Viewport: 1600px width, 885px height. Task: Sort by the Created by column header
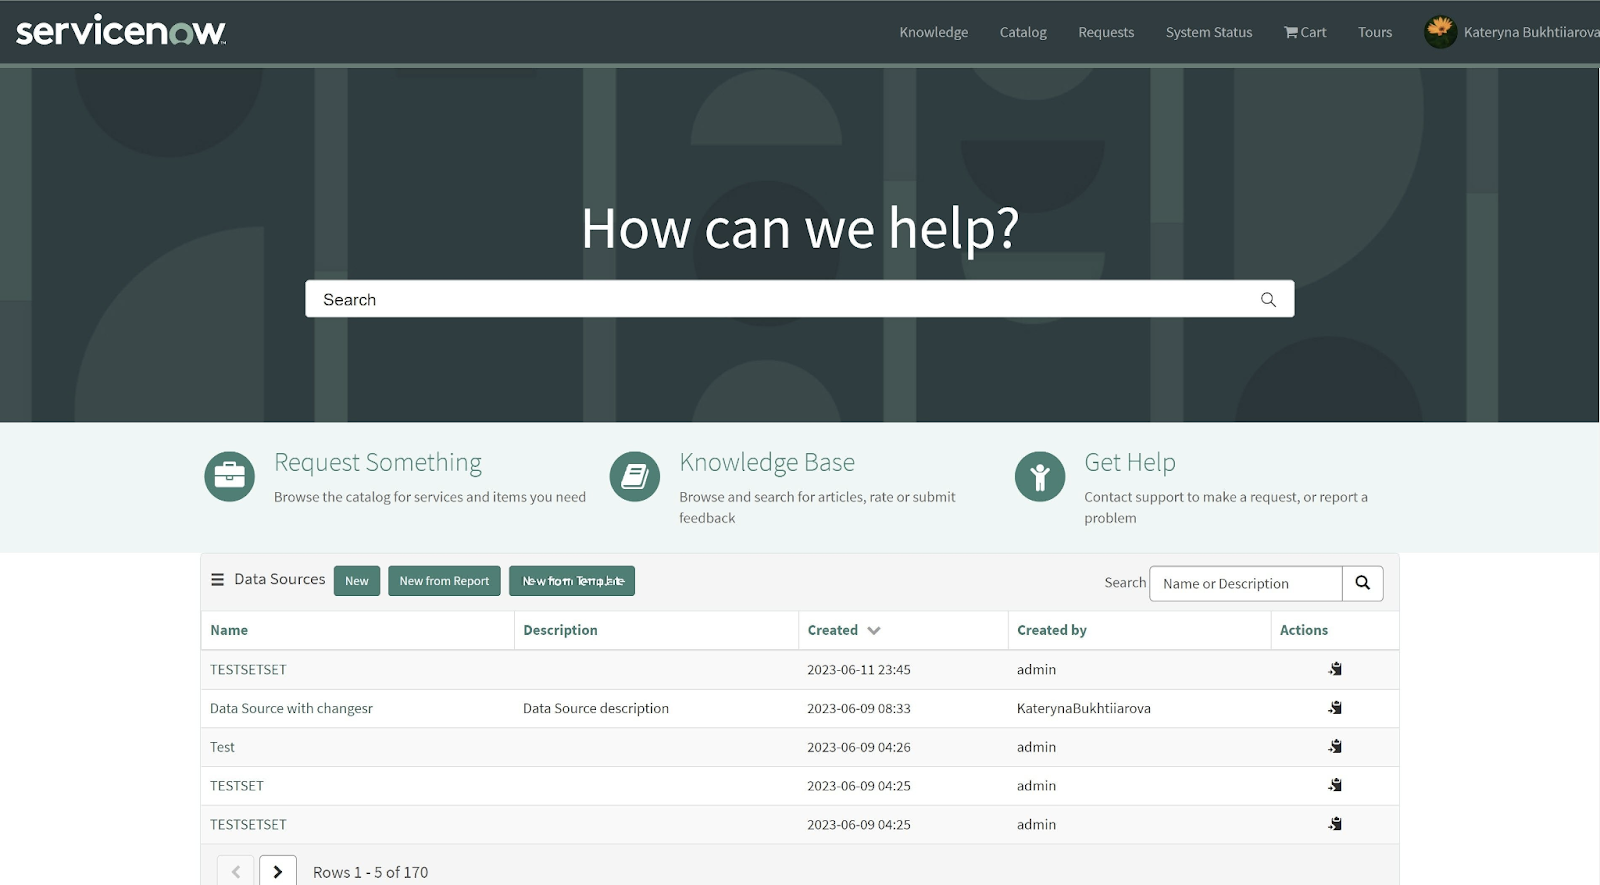click(x=1052, y=630)
